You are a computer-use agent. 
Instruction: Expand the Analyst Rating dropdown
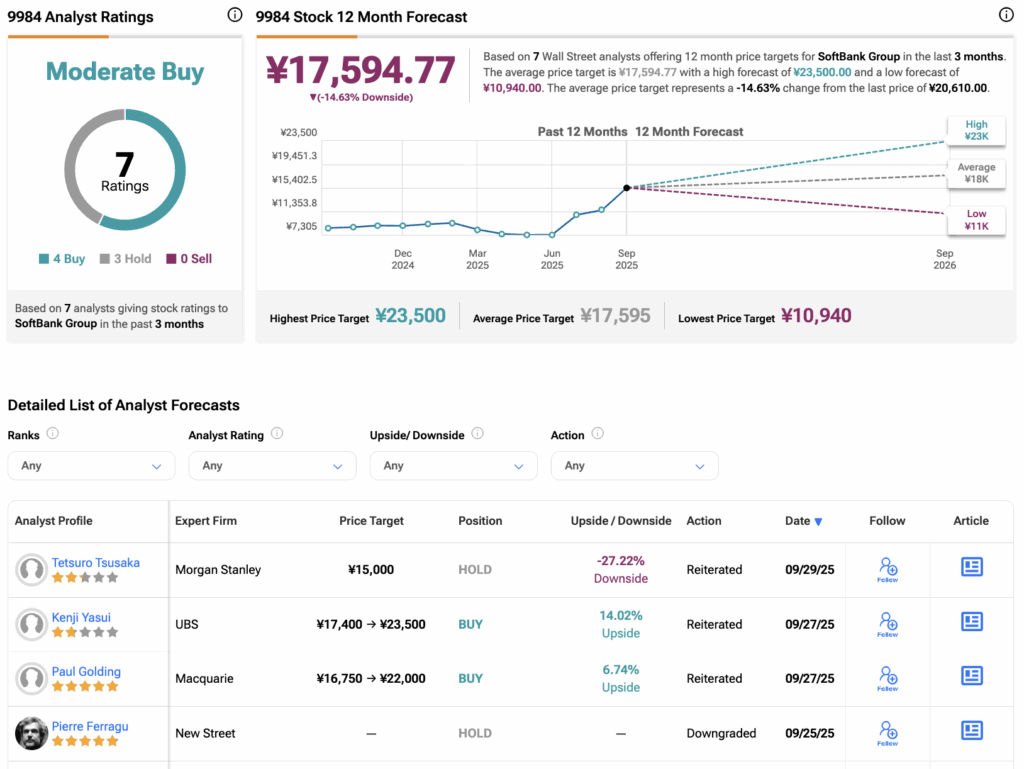[x=272, y=466]
